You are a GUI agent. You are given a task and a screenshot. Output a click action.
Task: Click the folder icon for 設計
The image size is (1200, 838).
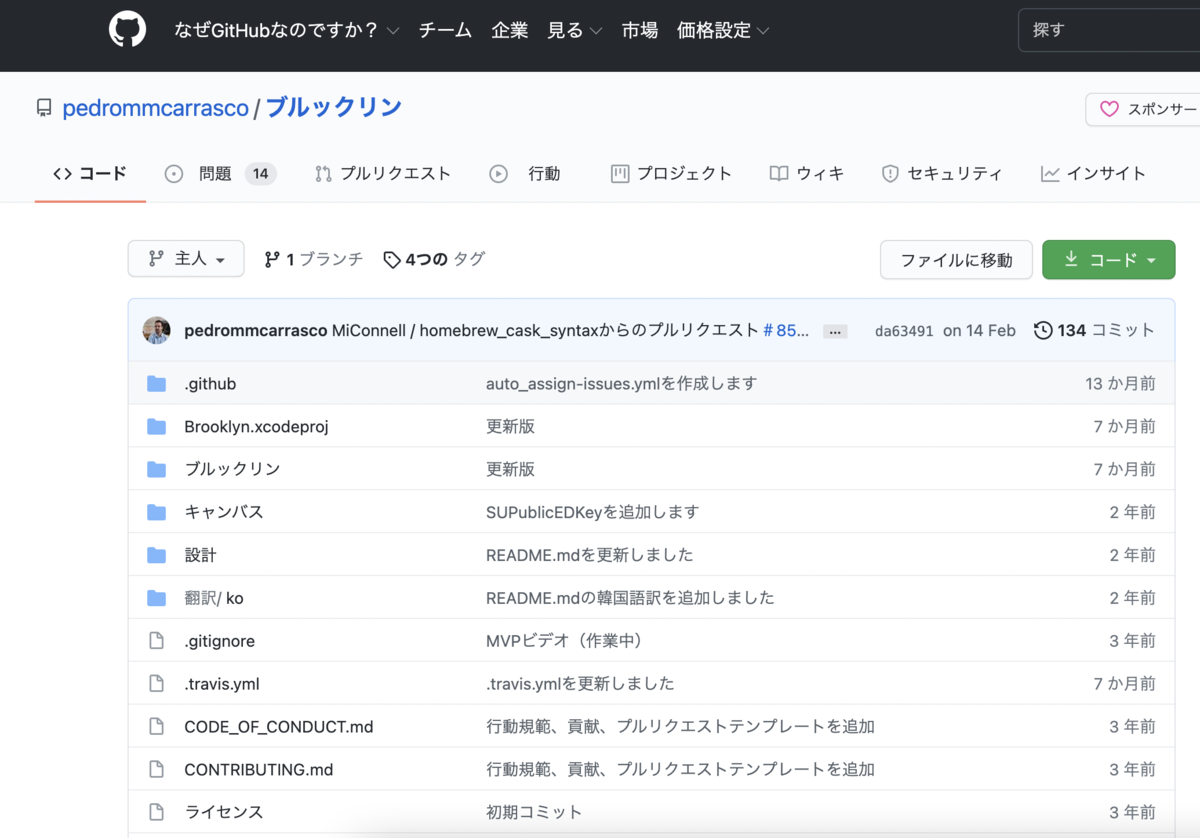point(156,555)
